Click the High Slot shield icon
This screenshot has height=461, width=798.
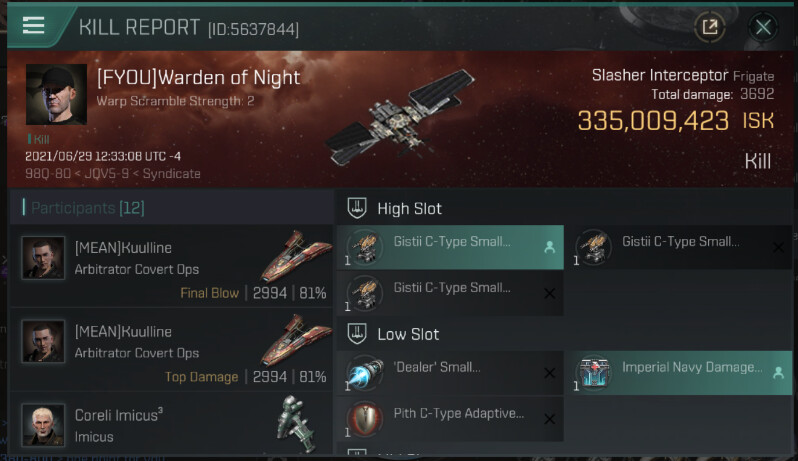point(357,208)
